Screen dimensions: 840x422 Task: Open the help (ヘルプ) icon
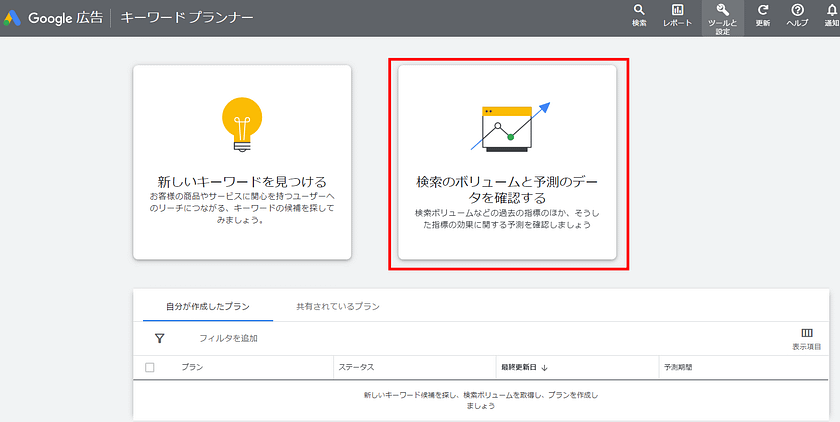pyautogui.click(x=797, y=14)
